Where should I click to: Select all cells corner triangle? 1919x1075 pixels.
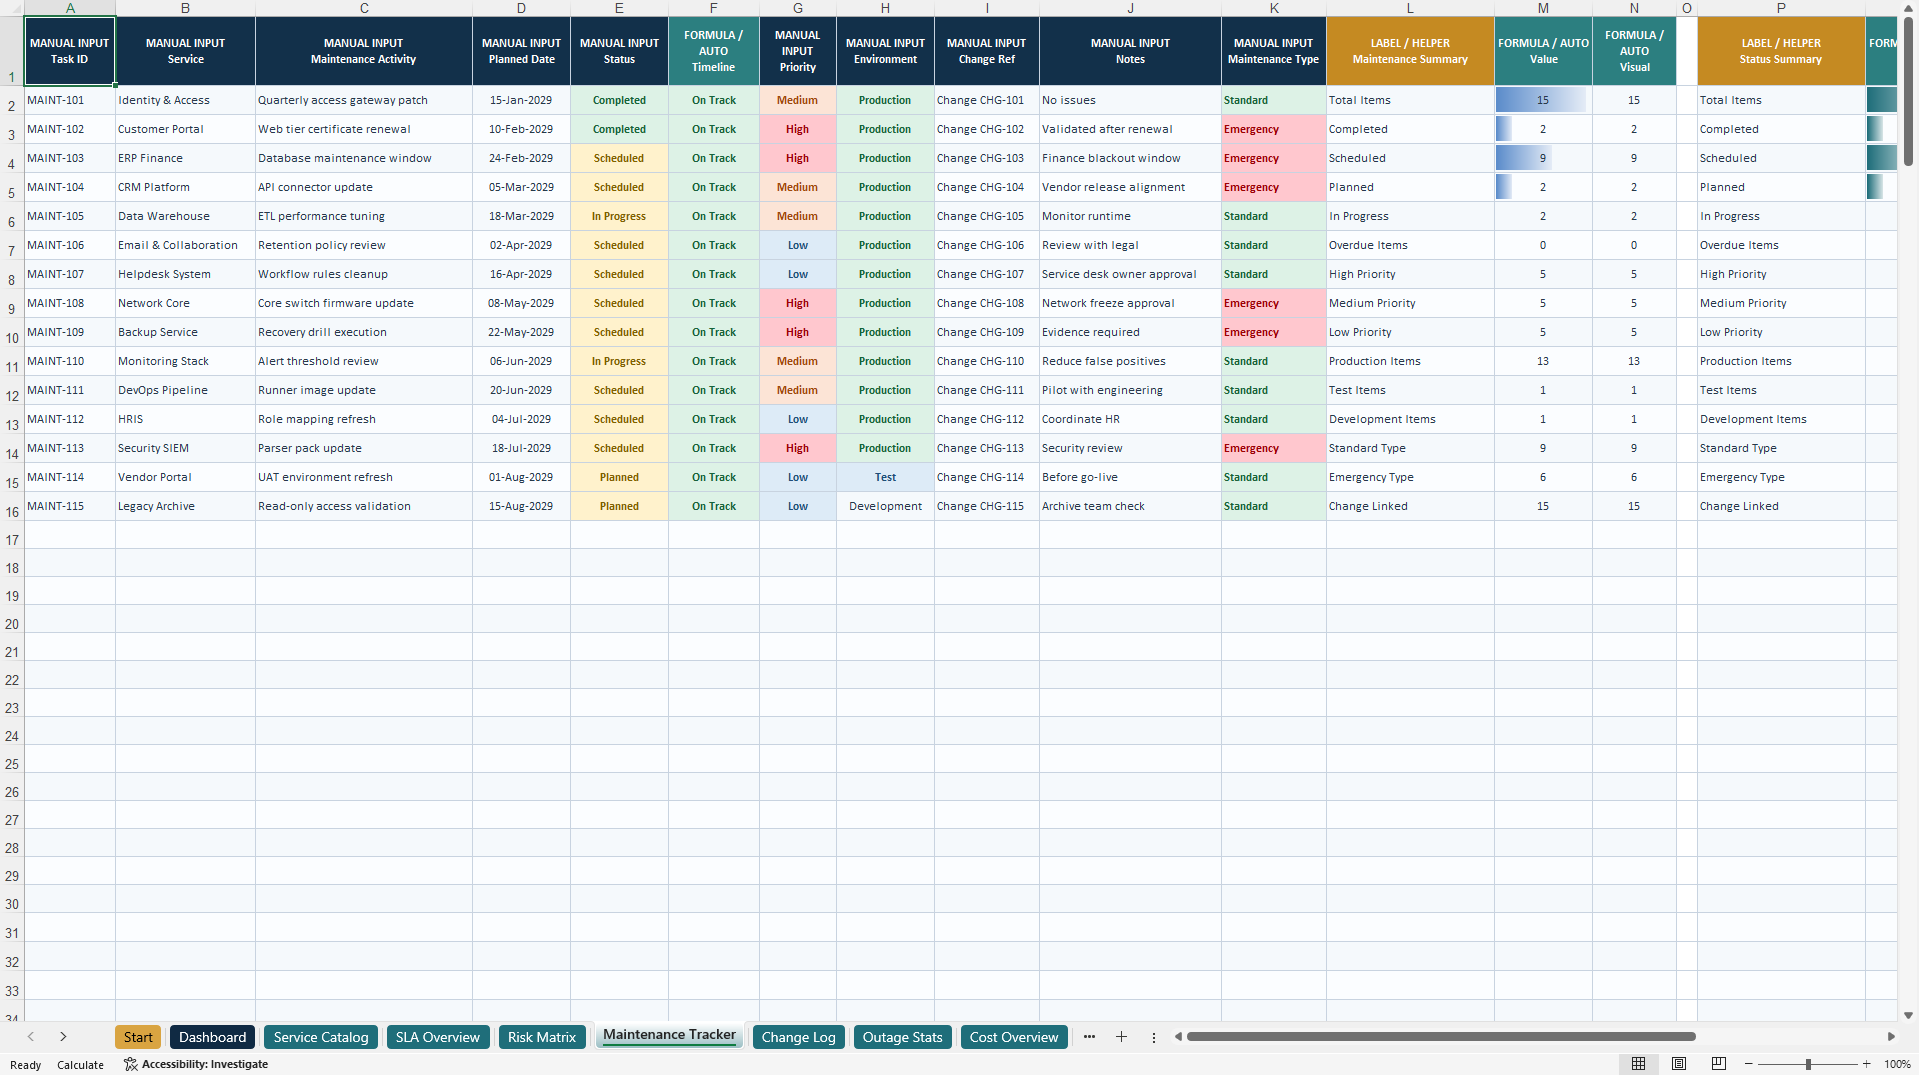[x=12, y=8]
